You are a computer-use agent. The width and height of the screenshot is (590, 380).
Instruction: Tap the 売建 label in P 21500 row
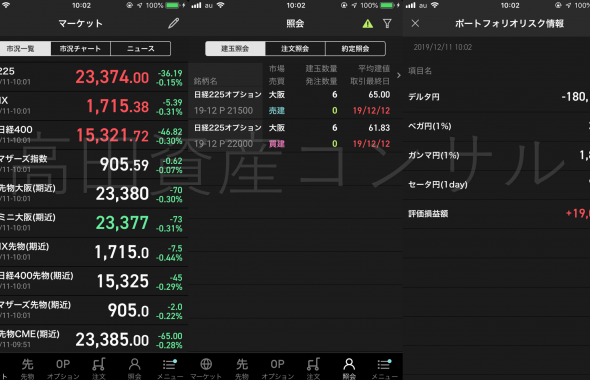[277, 111]
